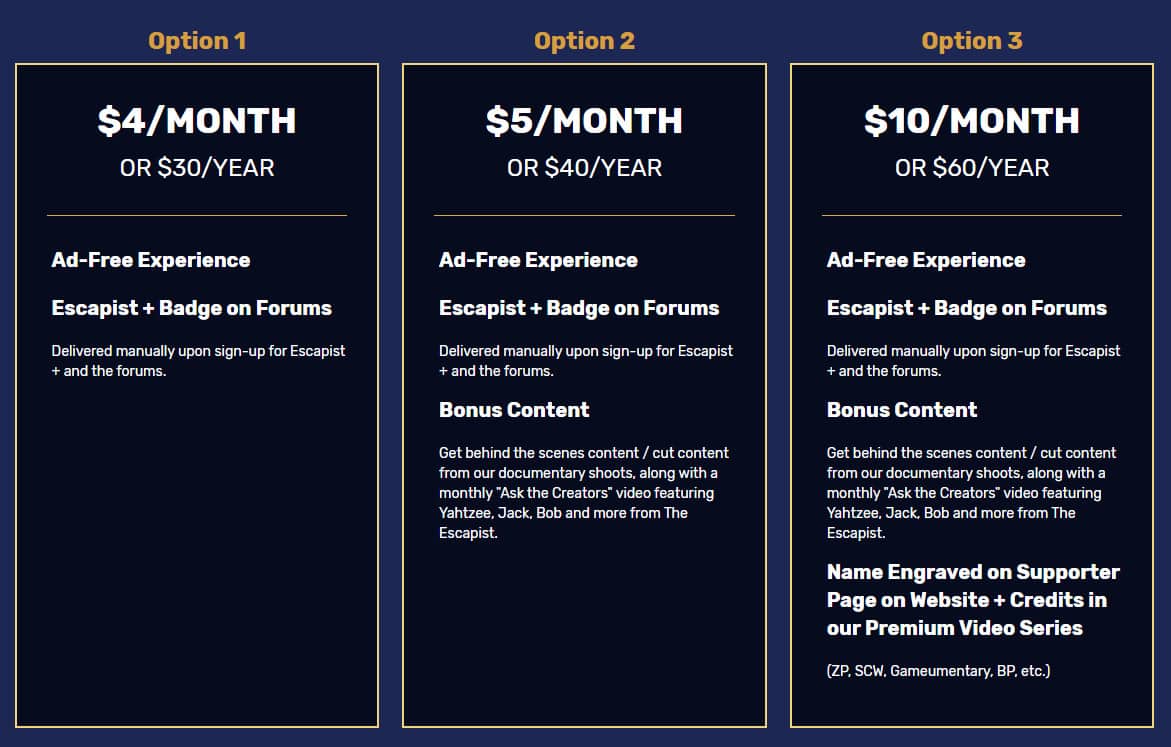The width and height of the screenshot is (1171, 747).
Task: Click Ad-Free Experience in Option 1
Action: [x=151, y=260]
